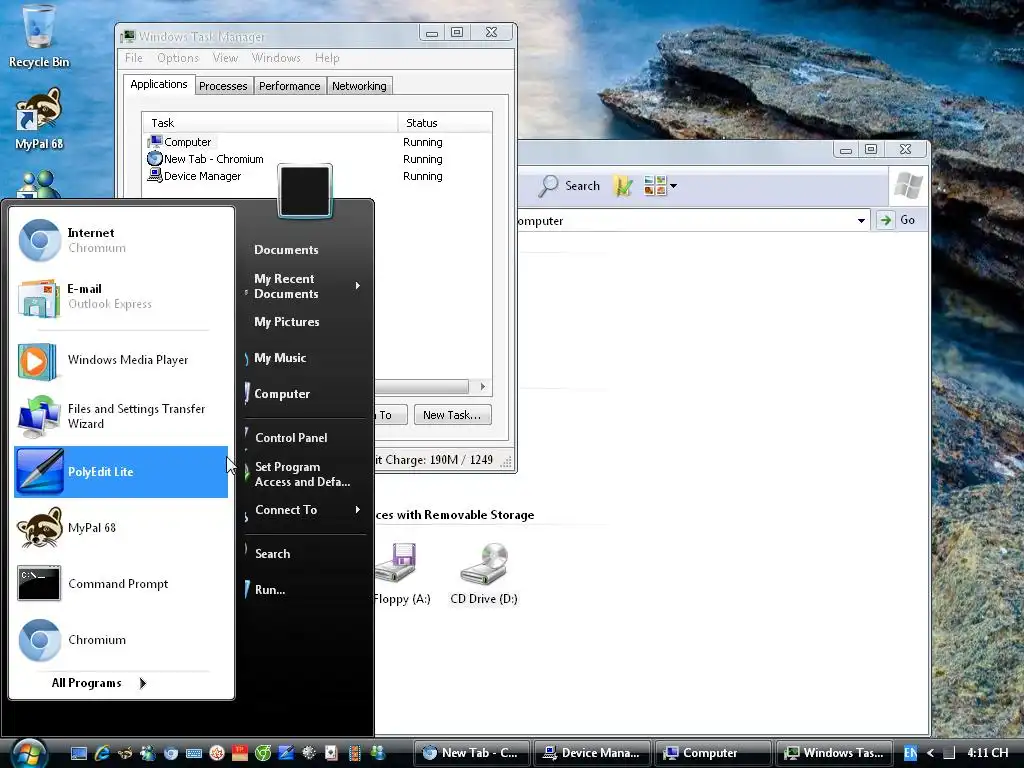
Task: Expand the Connect To submenu arrow
Action: click(358, 509)
